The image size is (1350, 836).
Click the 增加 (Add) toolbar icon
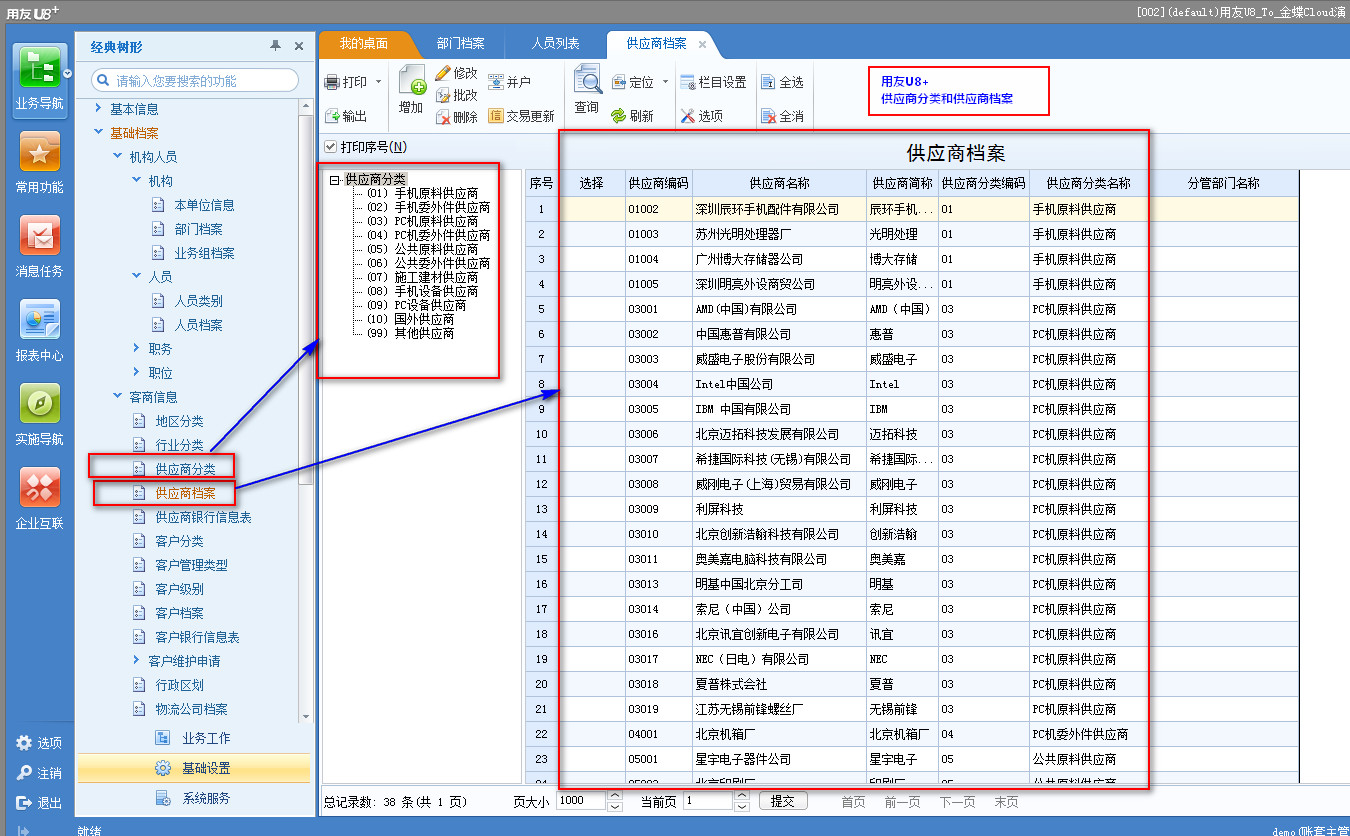[411, 82]
